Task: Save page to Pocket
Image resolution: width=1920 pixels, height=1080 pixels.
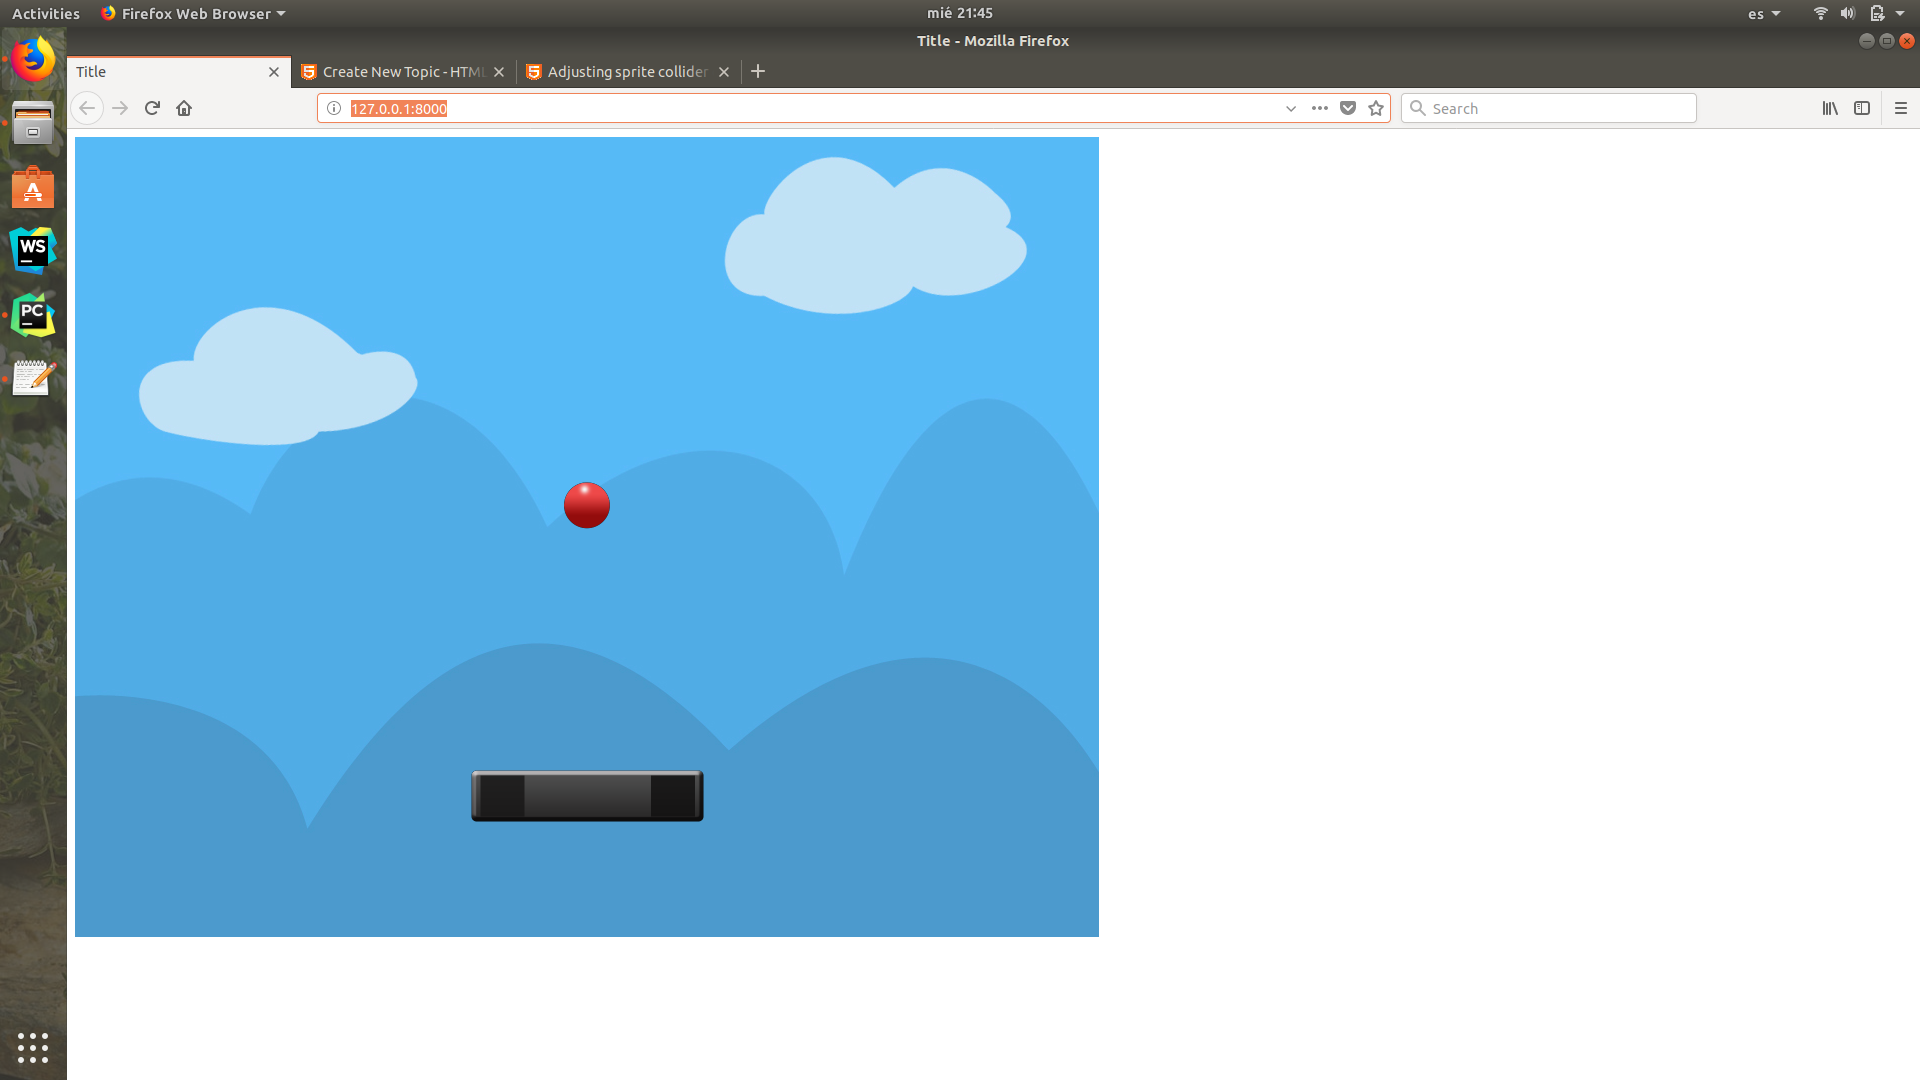Action: [1348, 108]
